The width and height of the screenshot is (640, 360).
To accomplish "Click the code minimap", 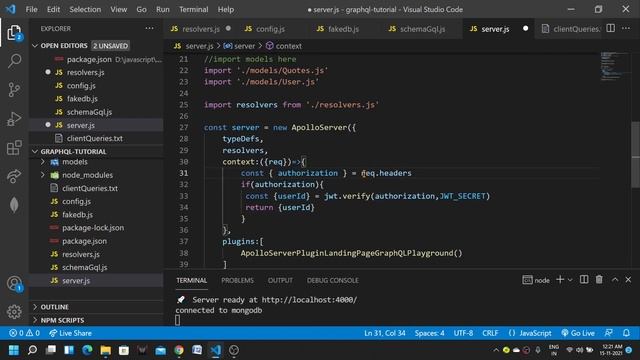I will coord(616,67).
